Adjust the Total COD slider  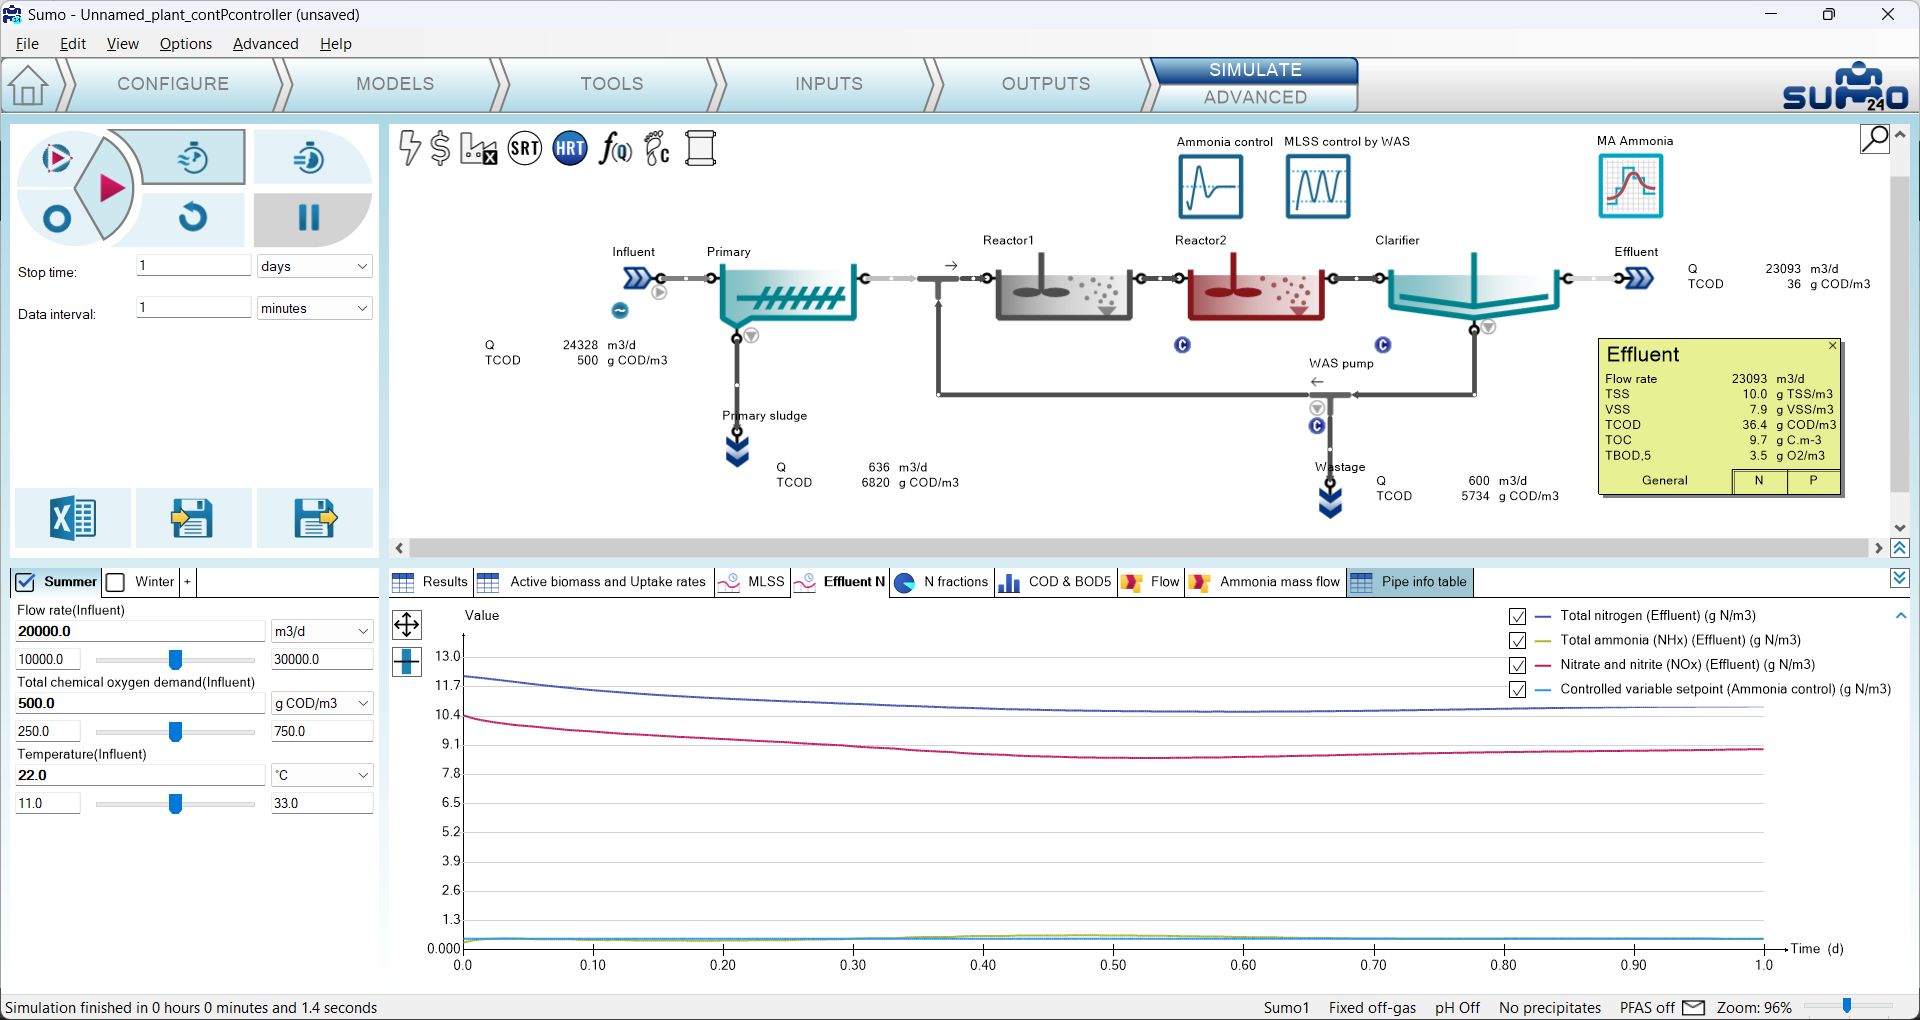tap(176, 732)
